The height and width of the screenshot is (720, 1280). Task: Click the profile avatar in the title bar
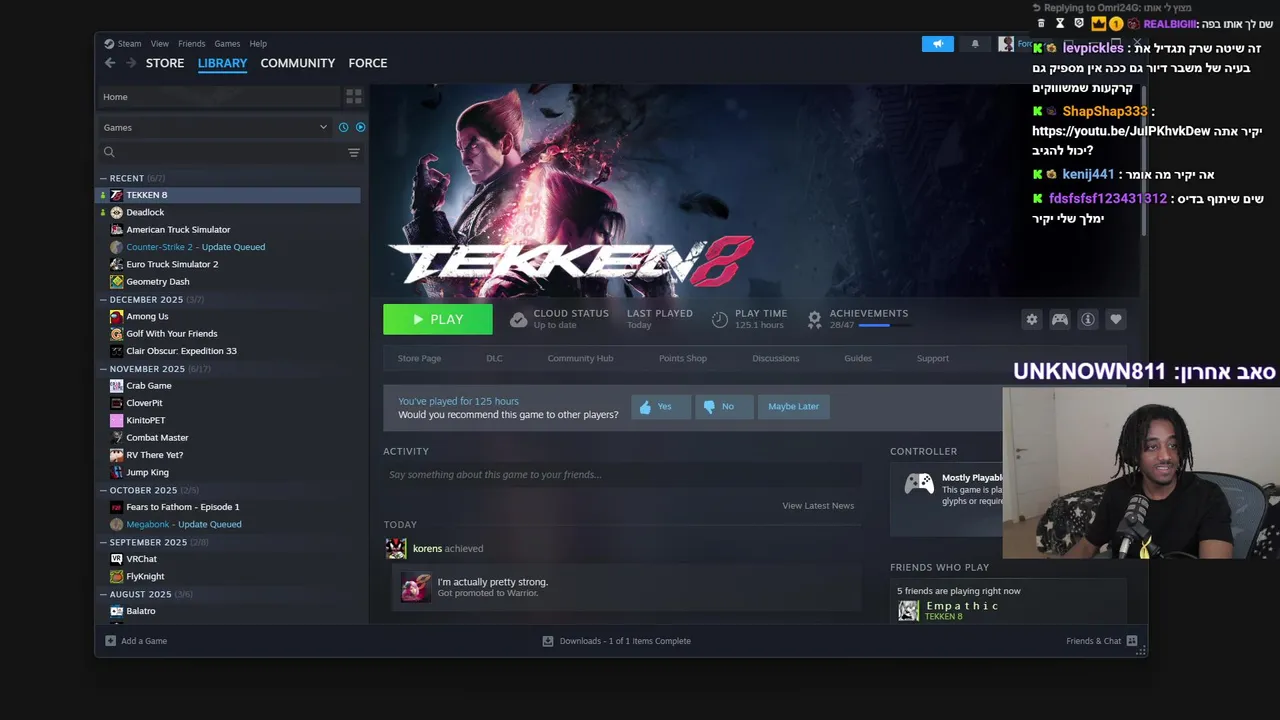[x=1005, y=44]
